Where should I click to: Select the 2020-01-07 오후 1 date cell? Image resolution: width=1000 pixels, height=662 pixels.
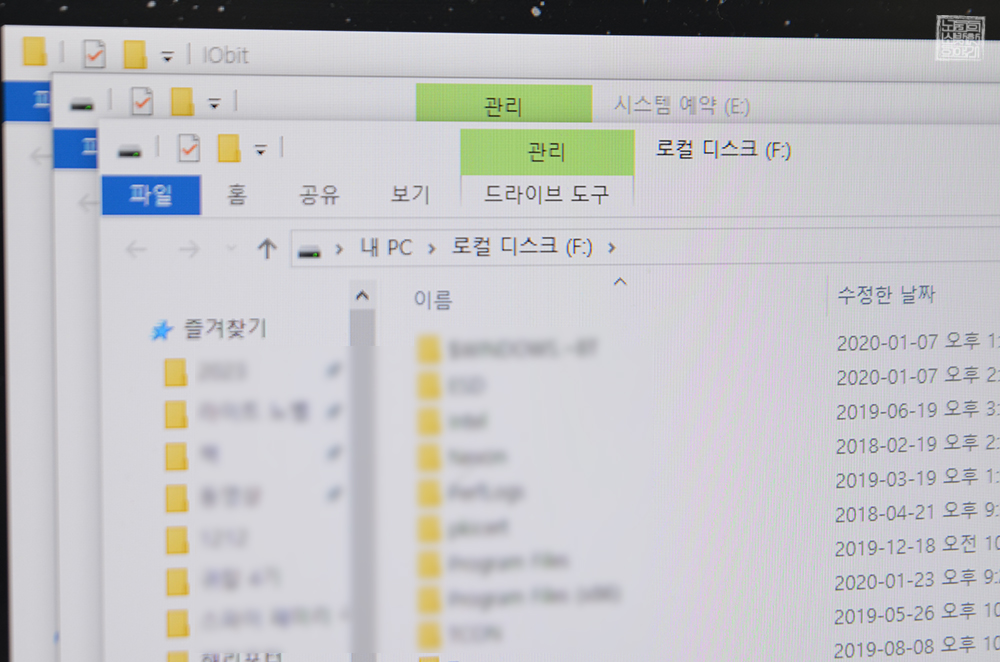pos(918,342)
